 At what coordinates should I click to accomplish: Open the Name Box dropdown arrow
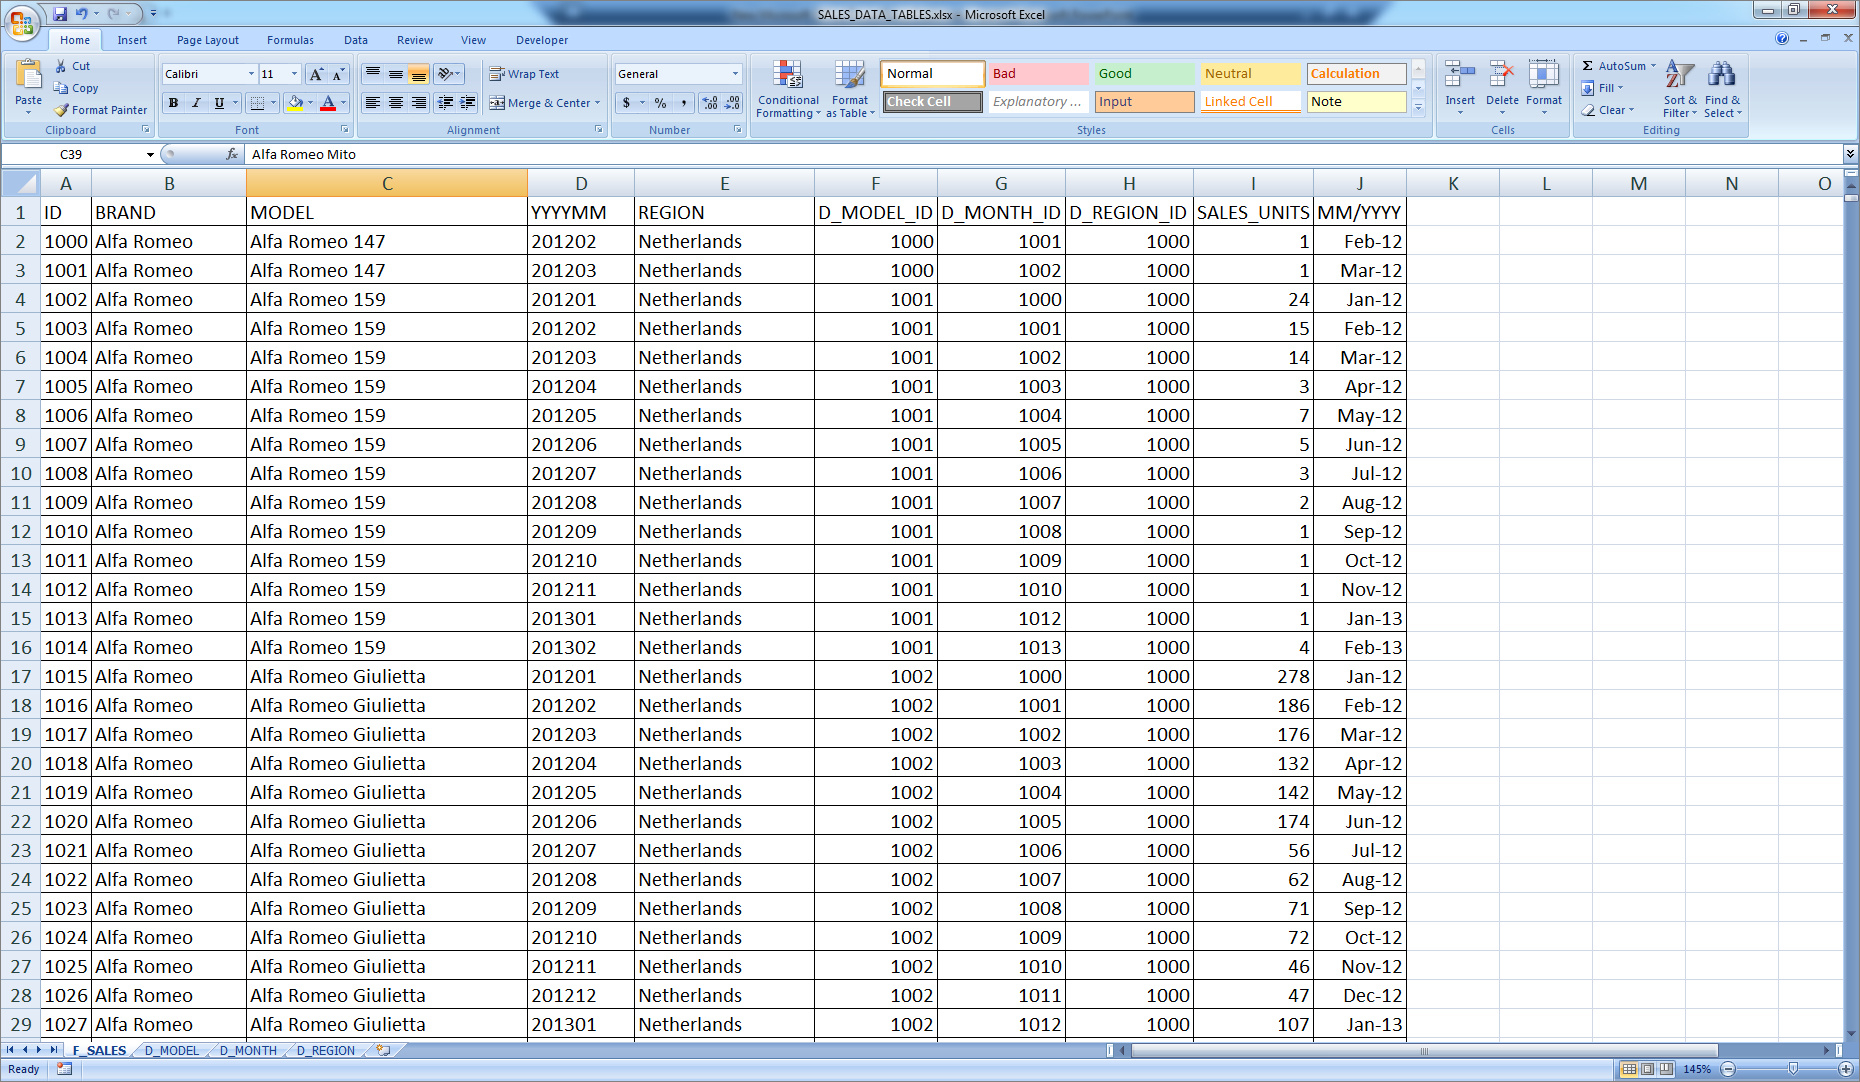[150, 155]
